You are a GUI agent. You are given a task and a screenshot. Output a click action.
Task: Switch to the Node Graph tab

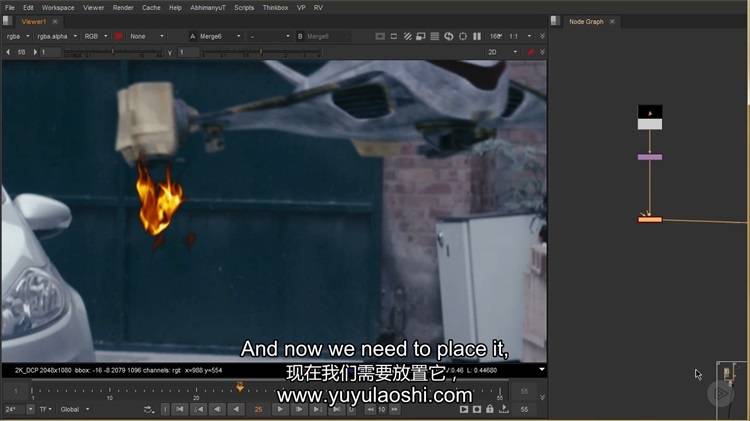[x=585, y=21]
